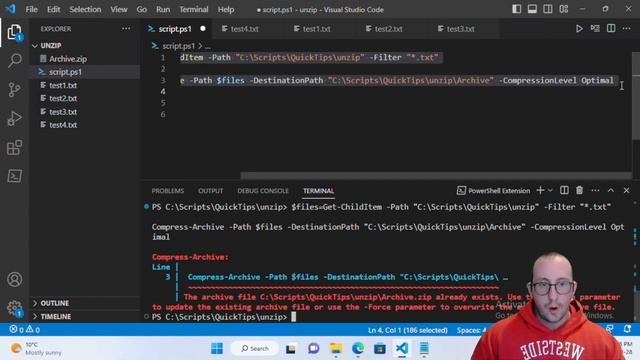Open the Source Control view

[14, 89]
